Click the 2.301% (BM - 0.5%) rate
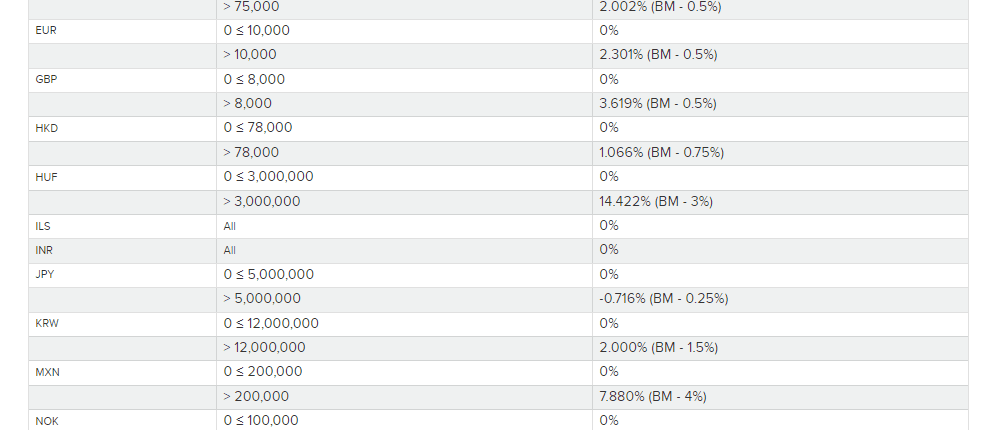The height and width of the screenshot is (430, 983). coord(658,55)
